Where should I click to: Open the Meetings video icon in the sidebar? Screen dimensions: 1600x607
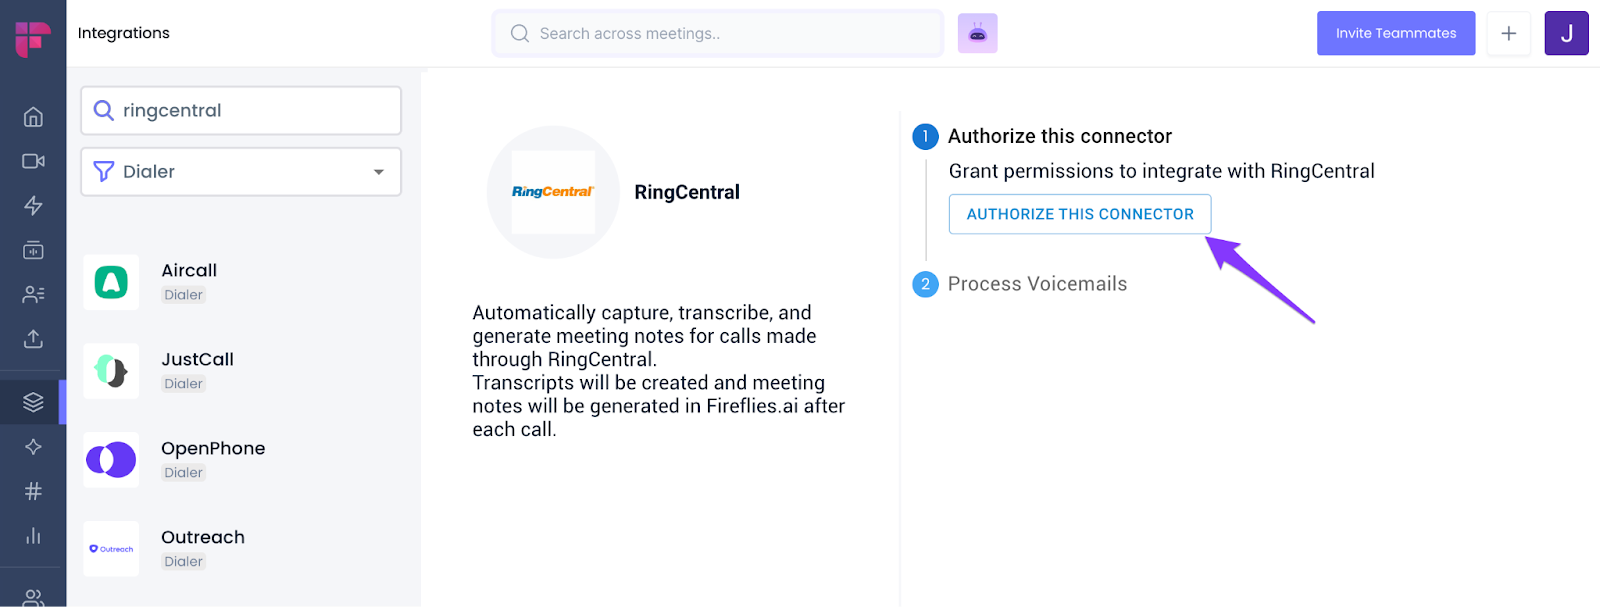[33, 160]
